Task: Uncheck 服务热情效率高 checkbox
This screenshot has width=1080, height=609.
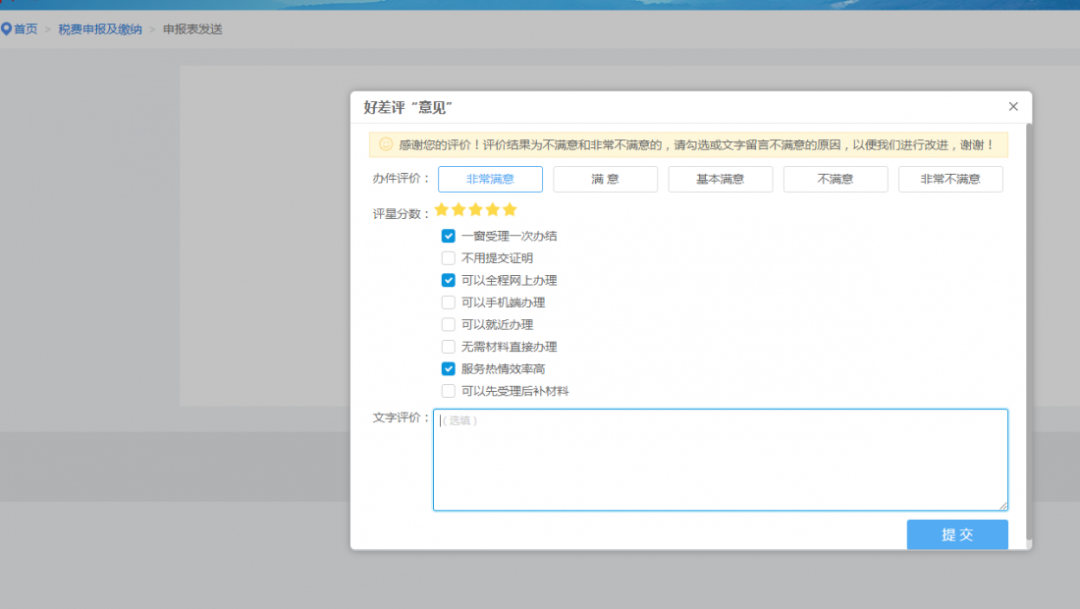Action: (x=448, y=369)
